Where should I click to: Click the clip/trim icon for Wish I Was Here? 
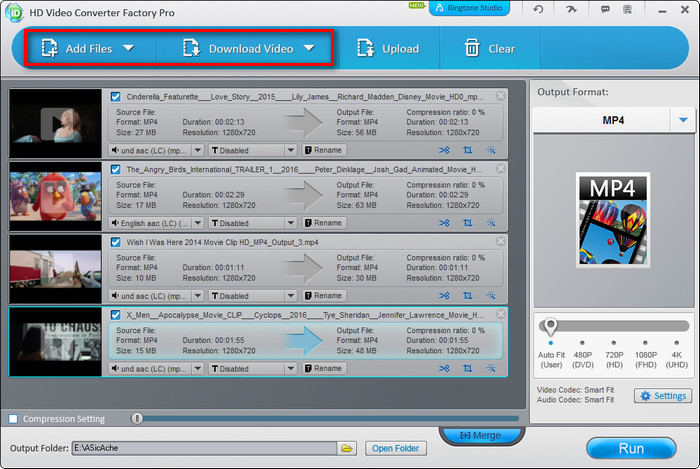pos(444,296)
